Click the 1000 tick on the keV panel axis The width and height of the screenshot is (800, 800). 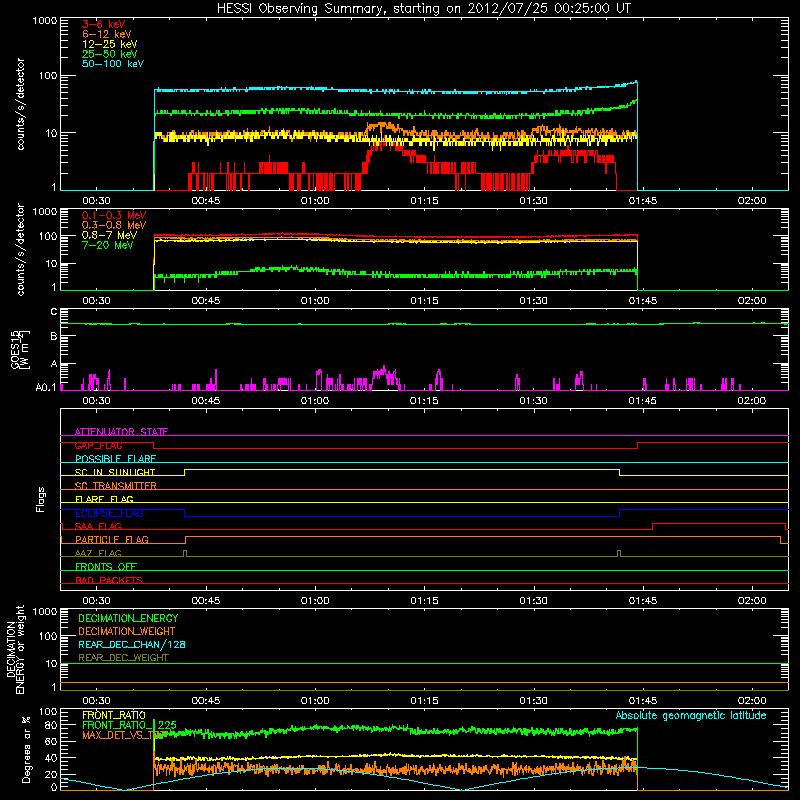pos(45,21)
